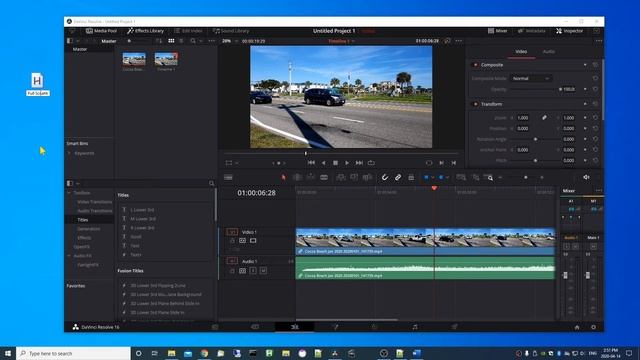Click the Zoom X value field
This screenshot has height=360, width=640.
point(523,118)
